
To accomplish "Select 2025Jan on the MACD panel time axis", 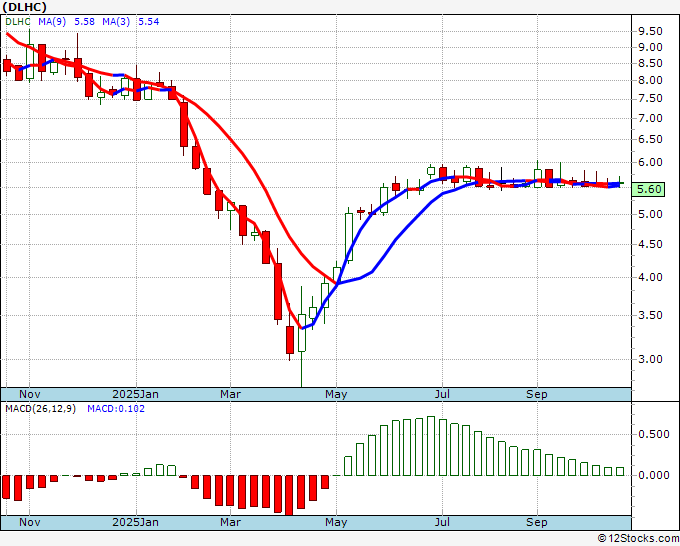I will pyautogui.click(x=135, y=522).
